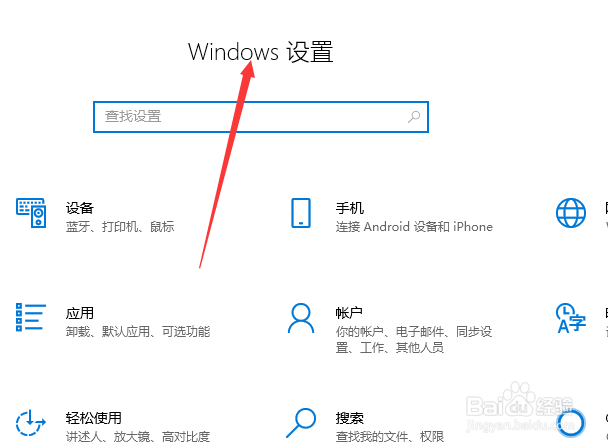This screenshot has height=447, width=608.
Task: Select the 搜索 heading text
Action: (350, 418)
